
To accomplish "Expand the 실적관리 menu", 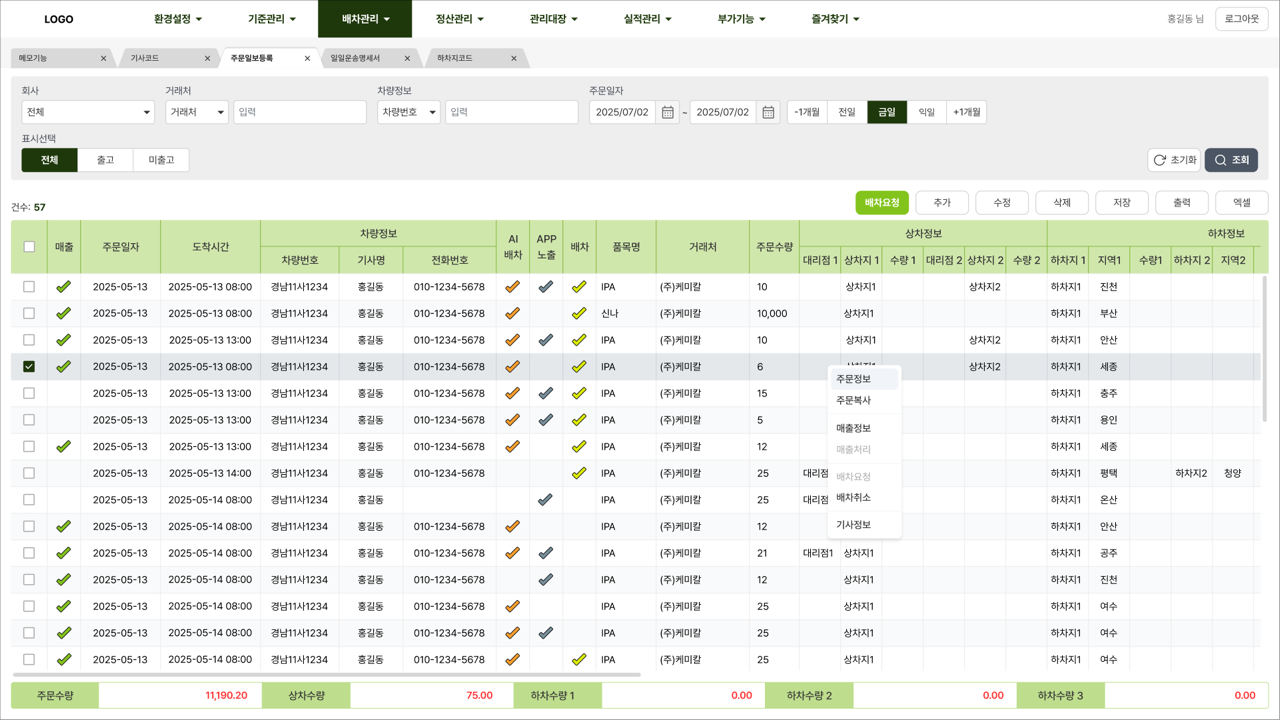I will pos(648,19).
